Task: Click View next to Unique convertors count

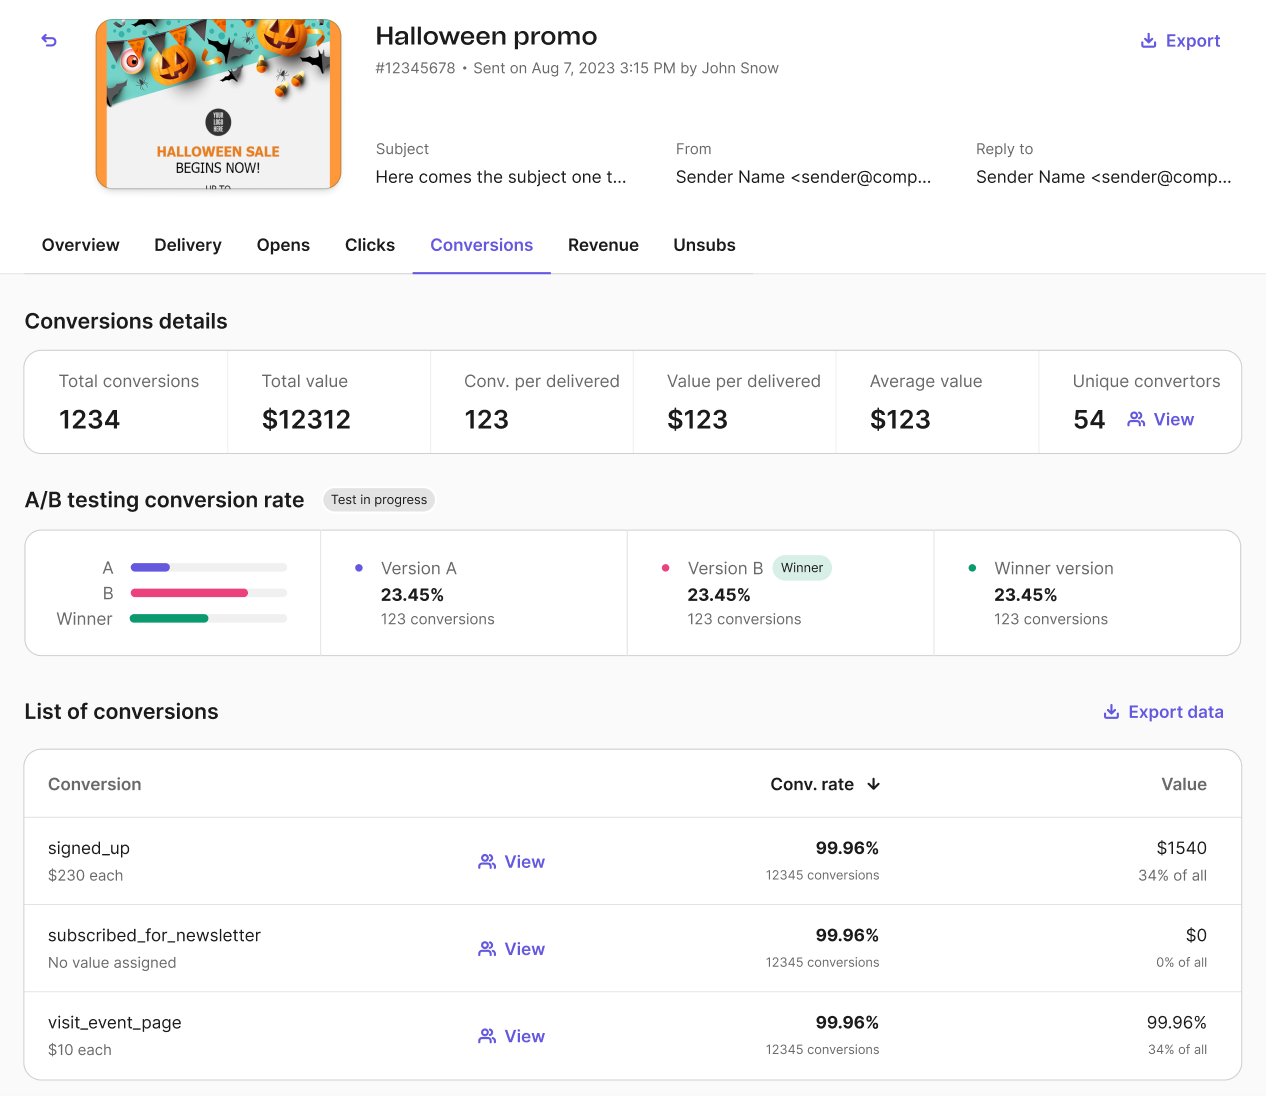Action: pyautogui.click(x=1172, y=419)
